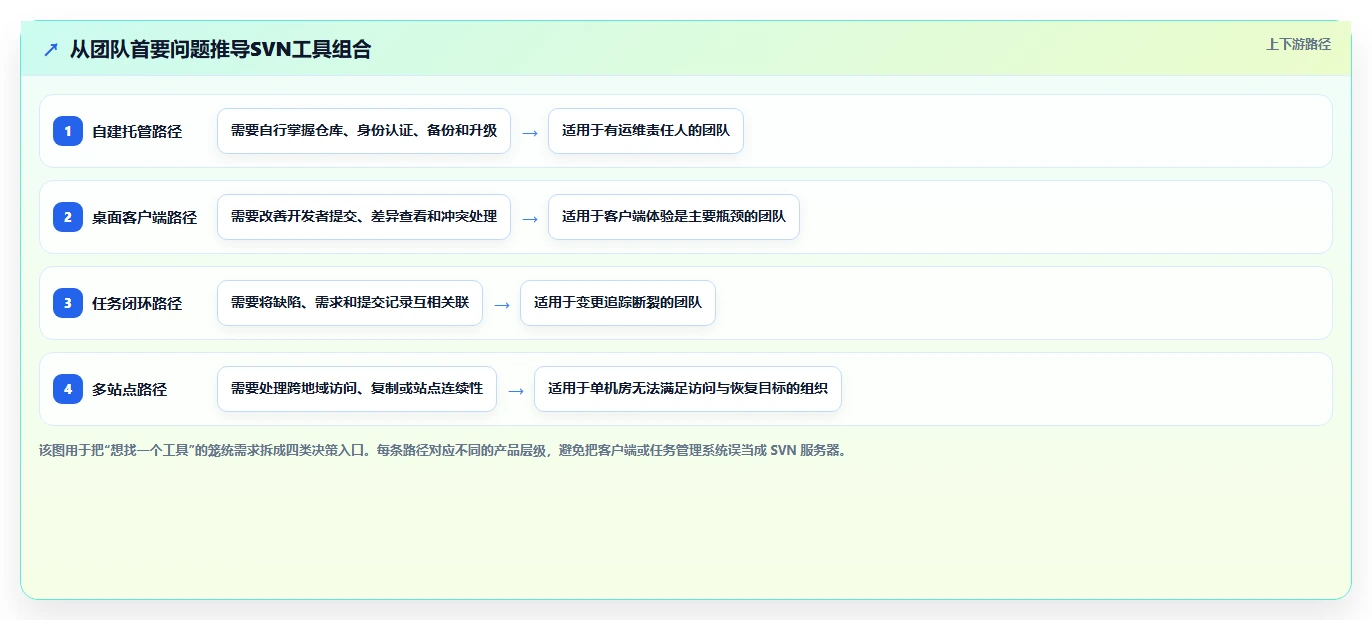Click the number 1 badge for 自建托管路径

point(68,131)
